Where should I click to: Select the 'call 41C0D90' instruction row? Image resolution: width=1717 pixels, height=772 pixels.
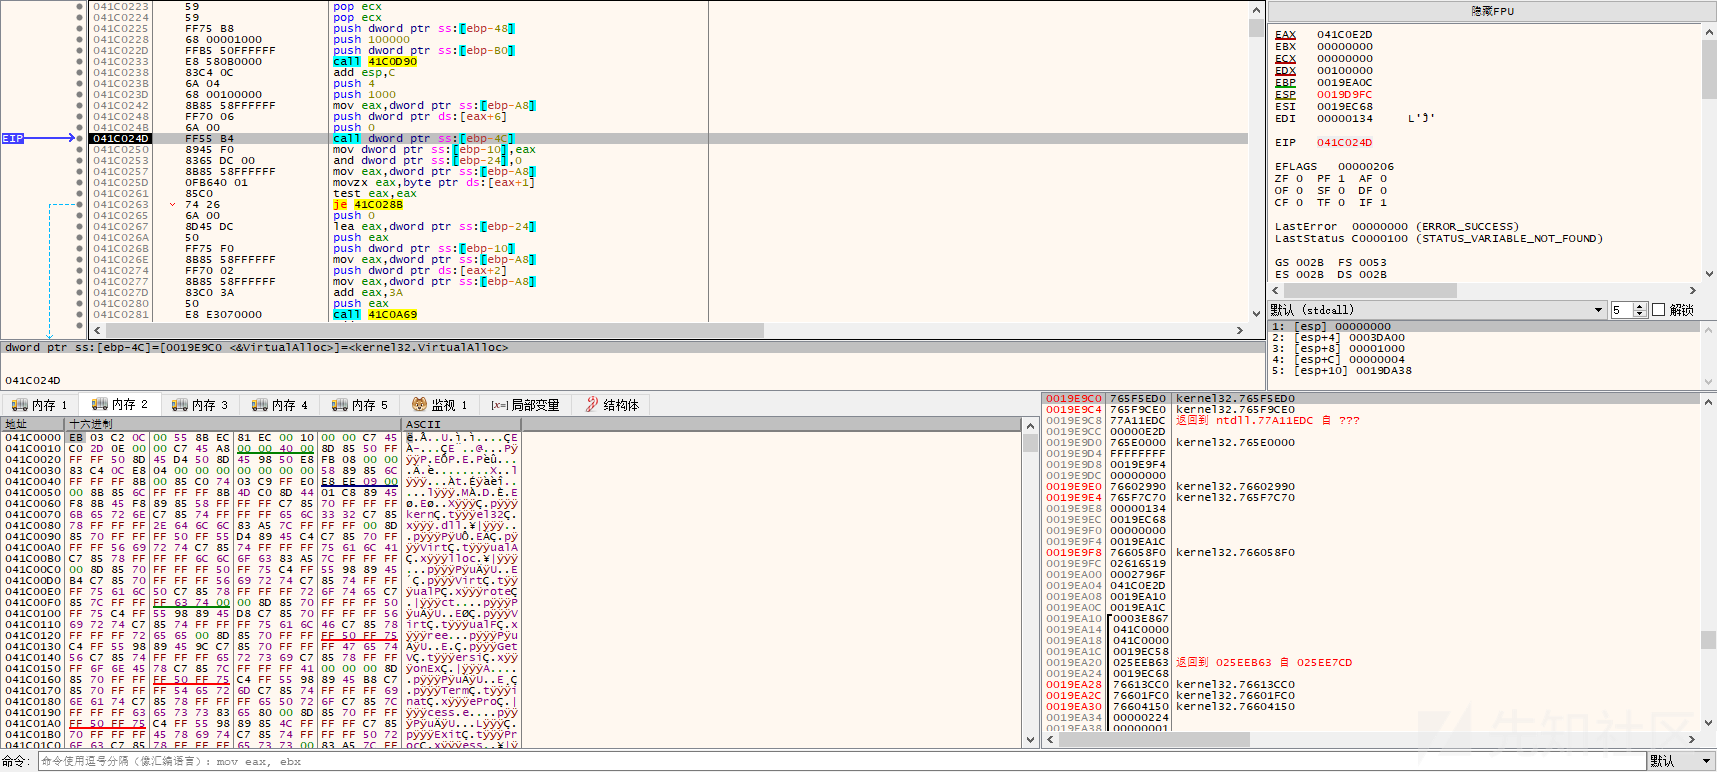pyautogui.click(x=668, y=62)
